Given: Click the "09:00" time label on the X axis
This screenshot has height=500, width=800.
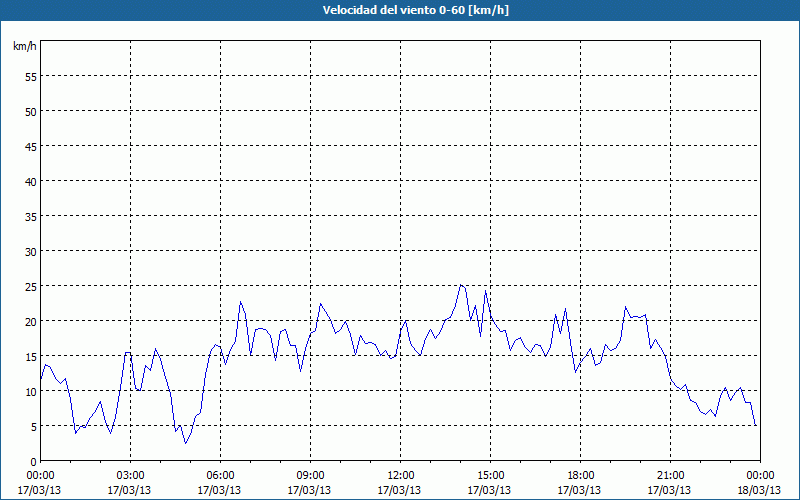Looking at the screenshot, I should pos(310,476).
